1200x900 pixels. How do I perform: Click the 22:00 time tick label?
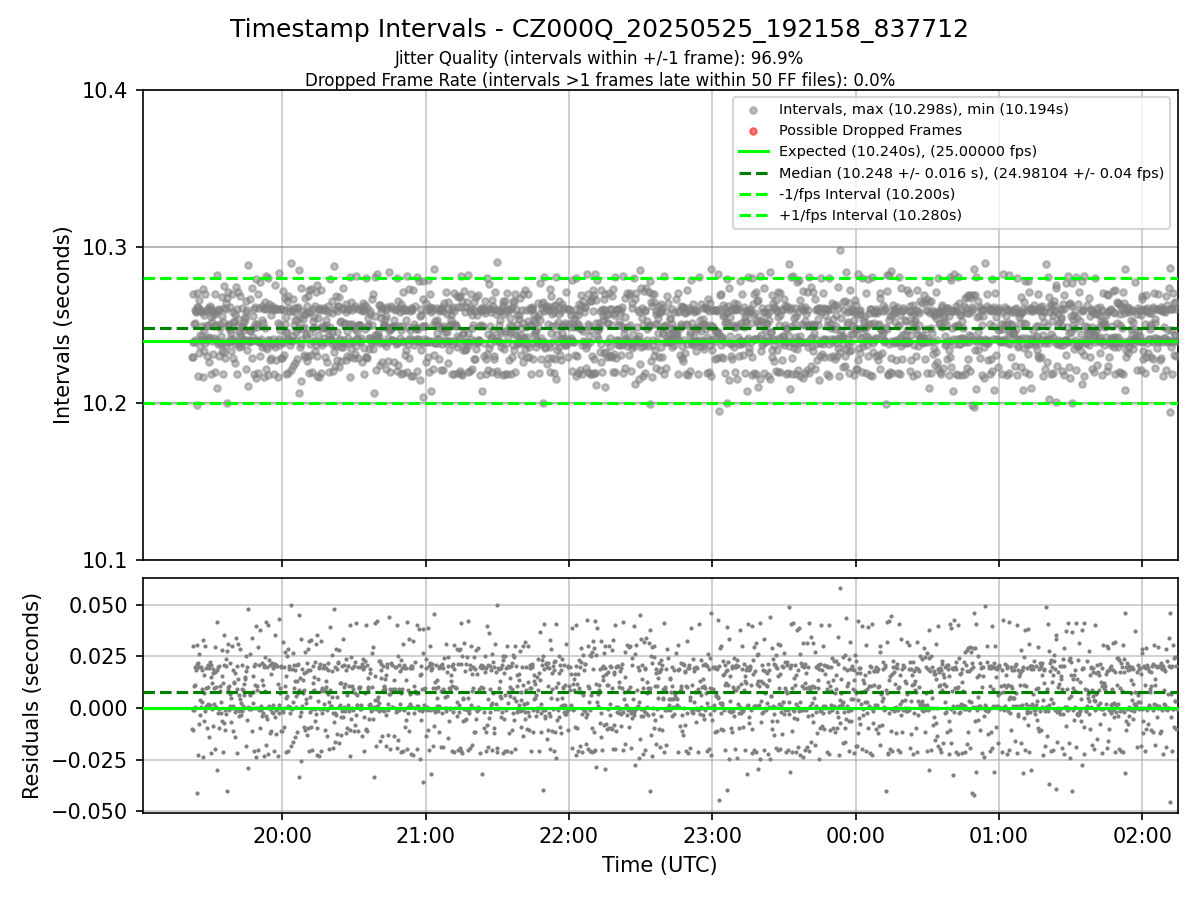tap(569, 834)
